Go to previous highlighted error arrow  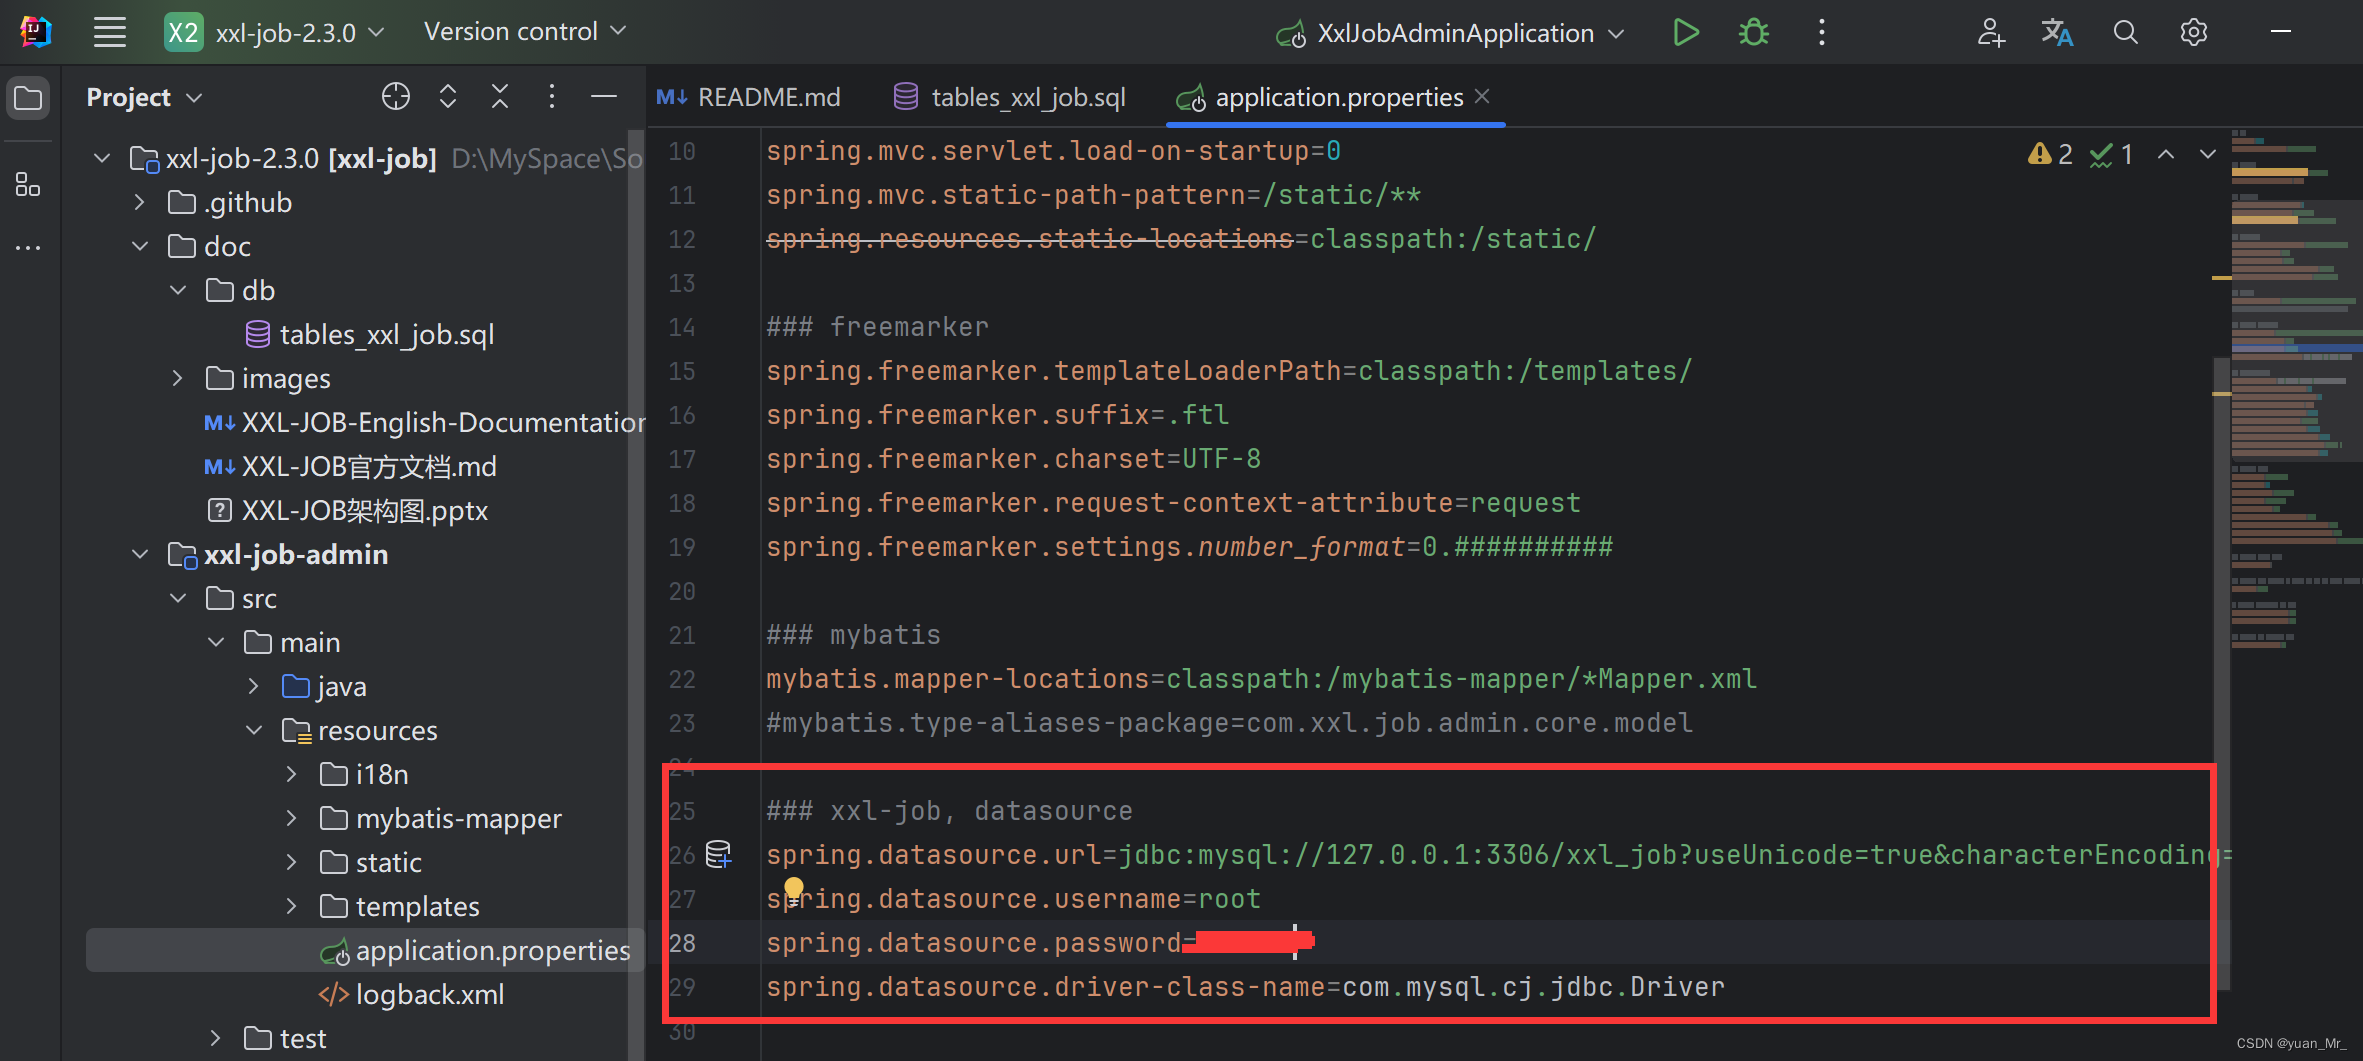tap(2166, 154)
